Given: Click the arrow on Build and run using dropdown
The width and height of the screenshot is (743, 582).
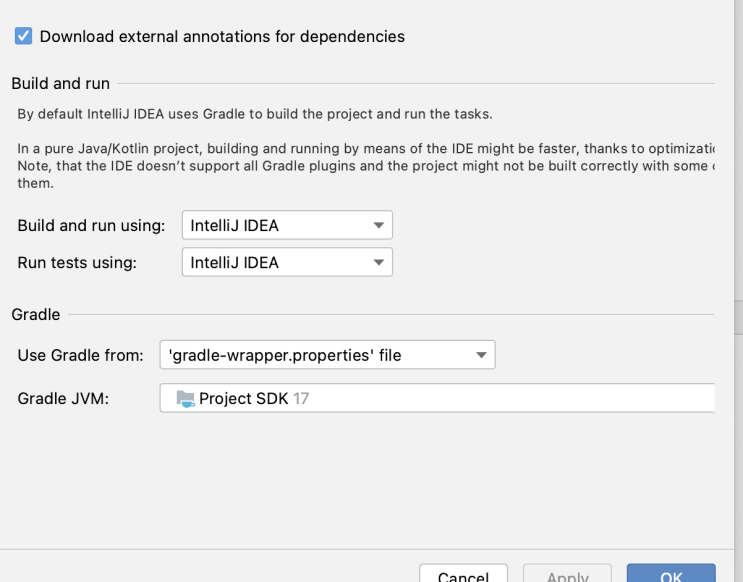Looking at the screenshot, I should point(379,225).
